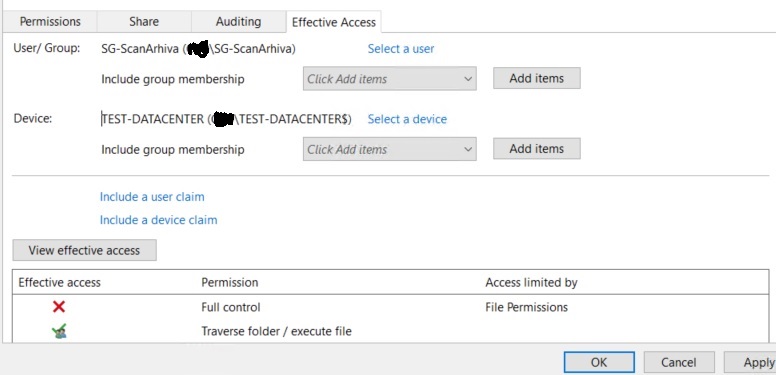Click the green check allowed icon
This screenshot has height=375, width=776.
click(59, 331)
